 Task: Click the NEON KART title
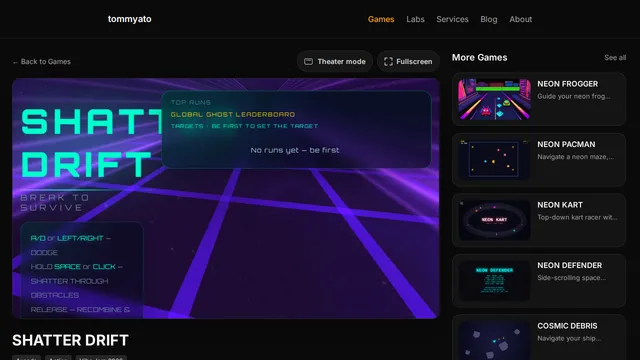[560, 204]
